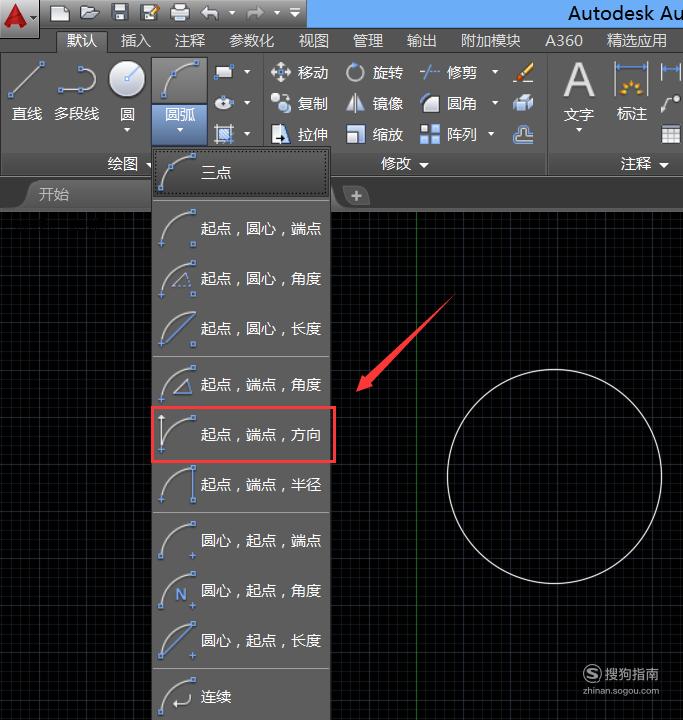The width and height of the screenshot is (683, 720).
Task: Click the Open file folder icon
Action: coord(90,13)
